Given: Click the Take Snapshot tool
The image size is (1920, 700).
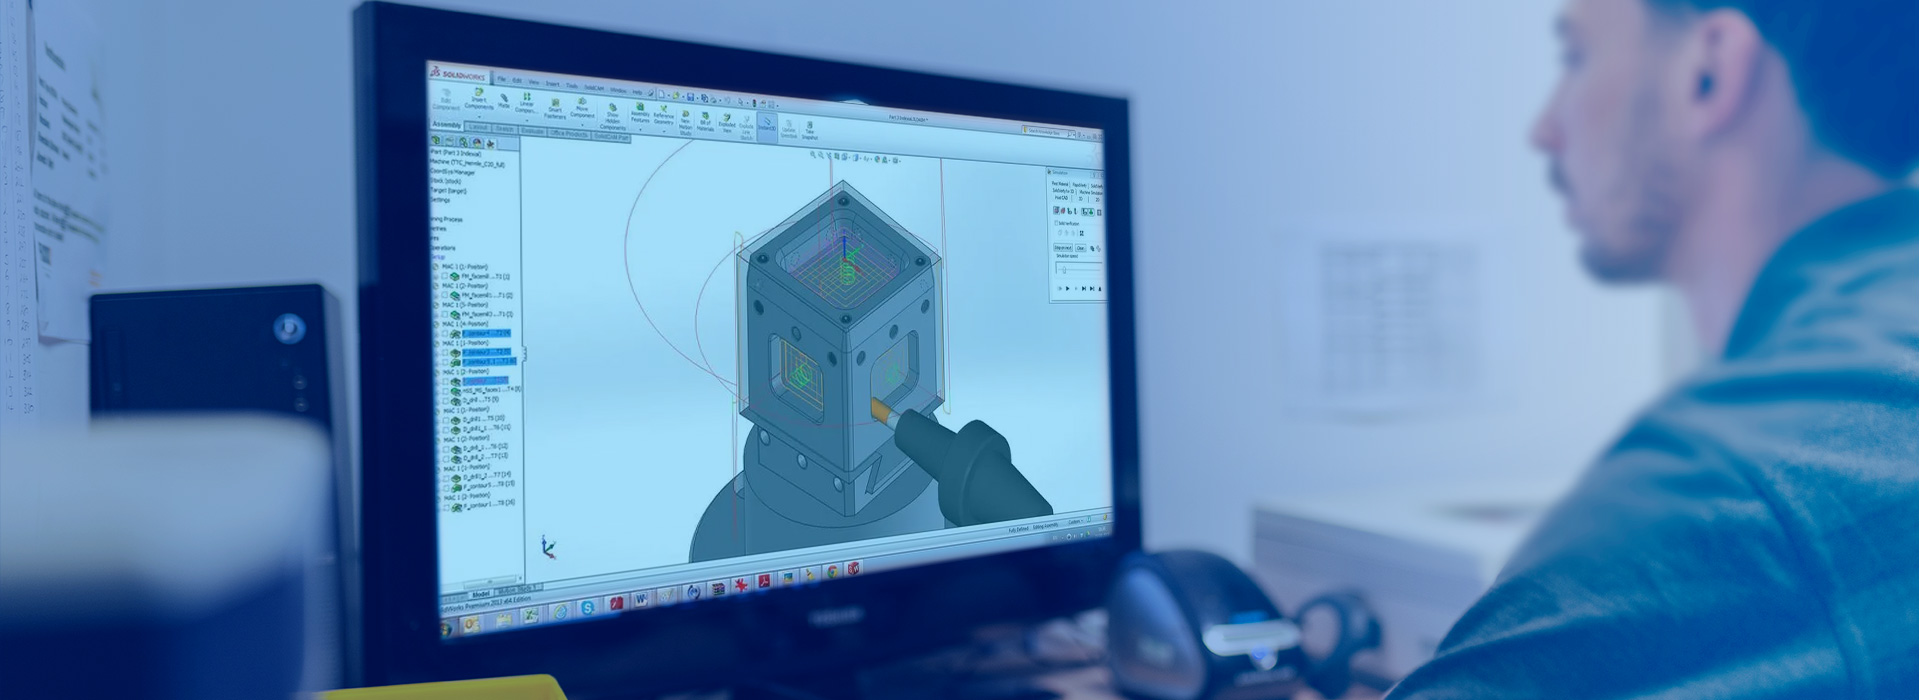Looking at the screenshot, I should (x=810, y=131).
